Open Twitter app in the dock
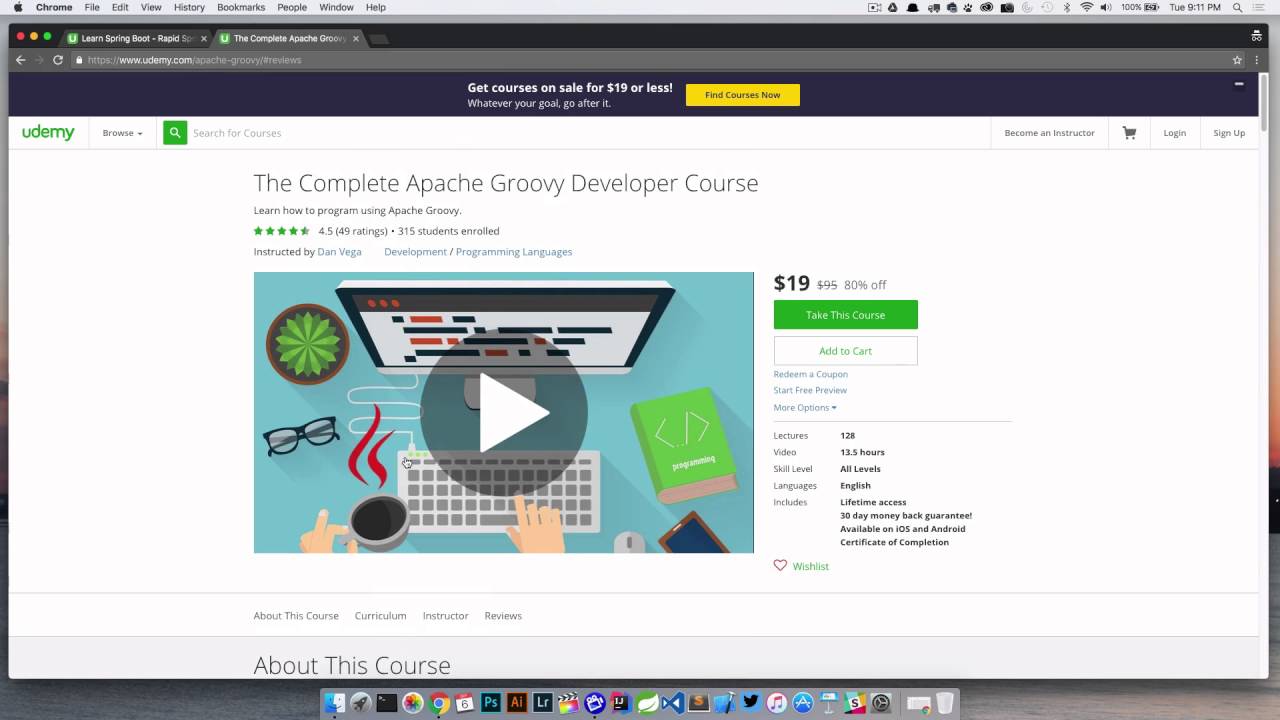1280x720 pixels. [751, 703]
